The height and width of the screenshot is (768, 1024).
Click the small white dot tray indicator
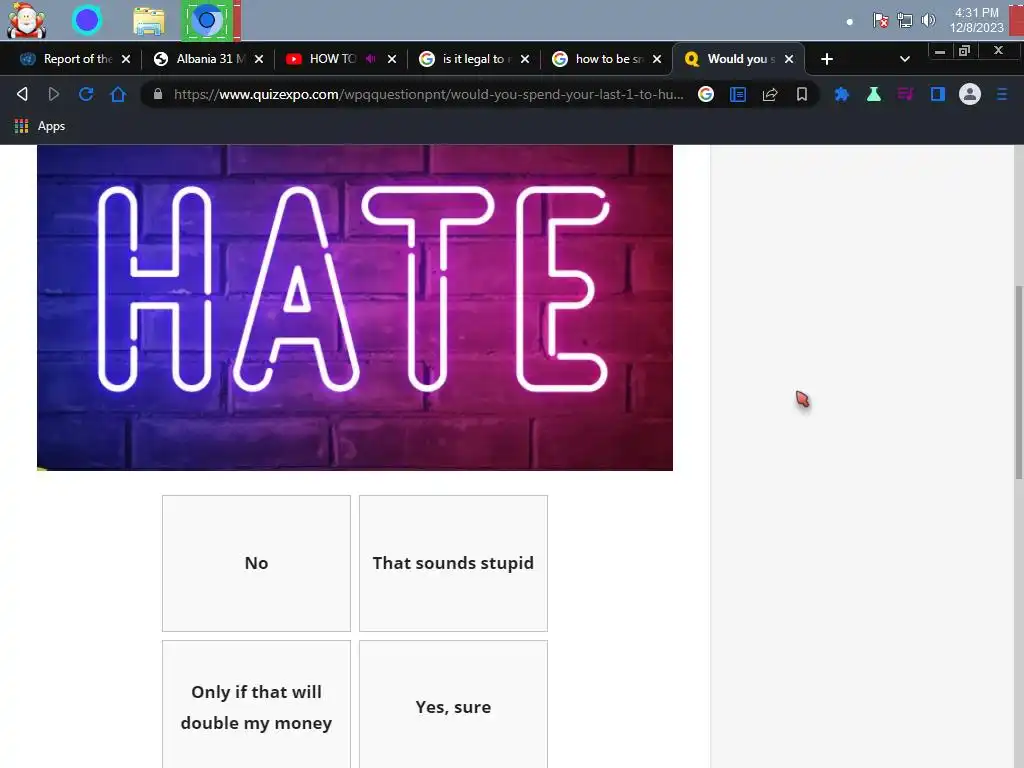pos(850,22)
